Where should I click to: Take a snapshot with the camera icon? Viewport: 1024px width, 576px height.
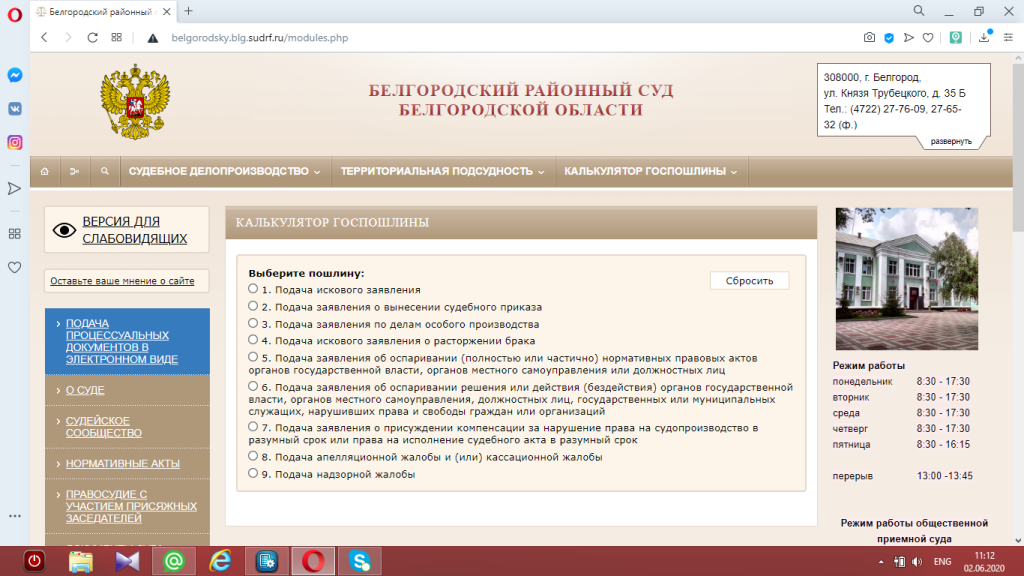(869, 37)
